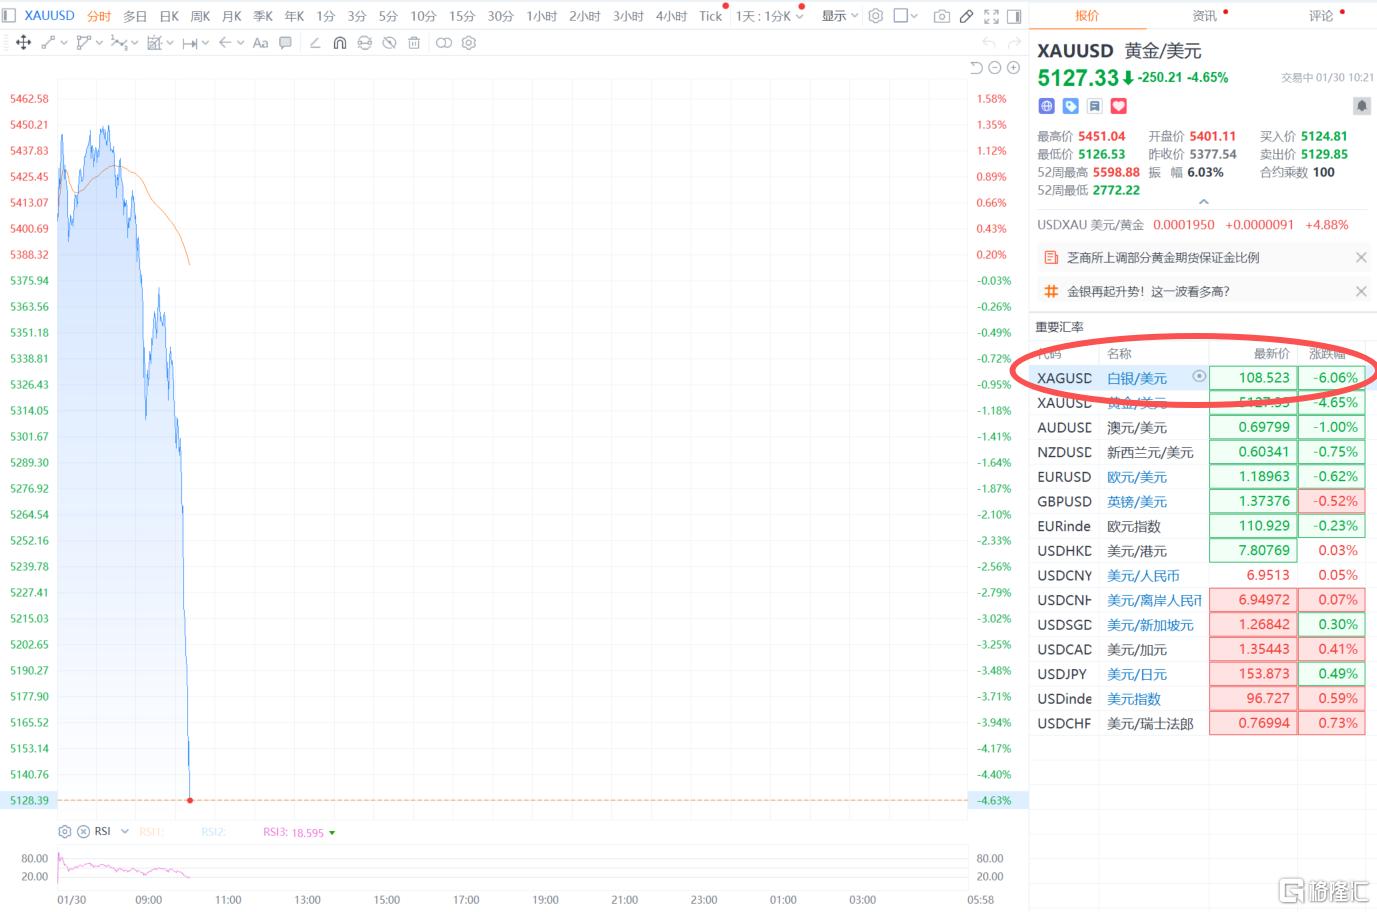Image resolution: width=1377 pixels, height=912 pixels.
Task: Click the note icon under XAUUSD price
Action: pyautogui.click(x=1095, y=106)
